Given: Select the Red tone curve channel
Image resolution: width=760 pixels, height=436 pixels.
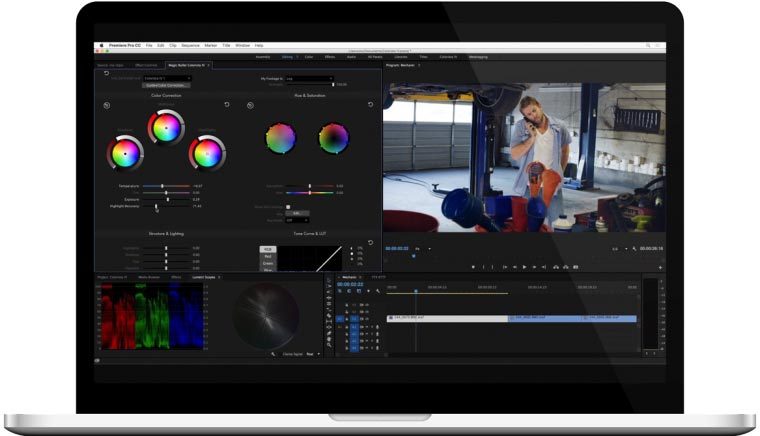Looking at the screenshot, I should coord(268,256).
